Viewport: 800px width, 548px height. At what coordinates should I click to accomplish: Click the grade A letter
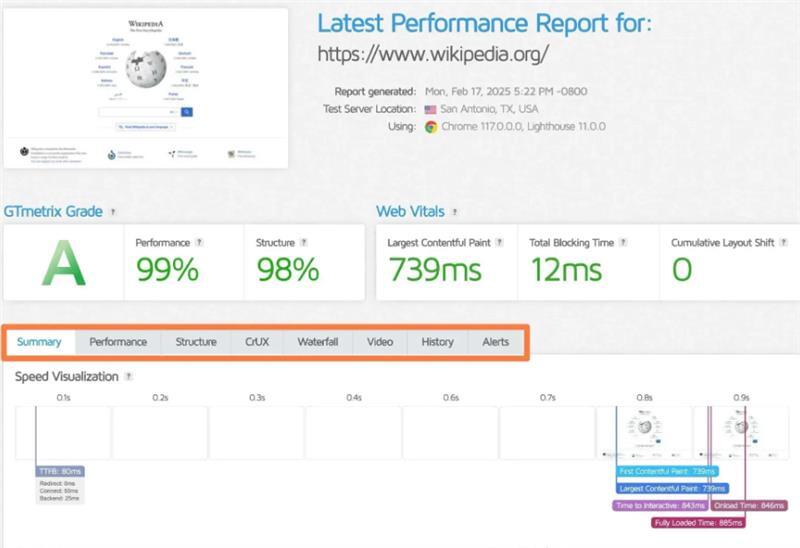(x=64, y=263)
